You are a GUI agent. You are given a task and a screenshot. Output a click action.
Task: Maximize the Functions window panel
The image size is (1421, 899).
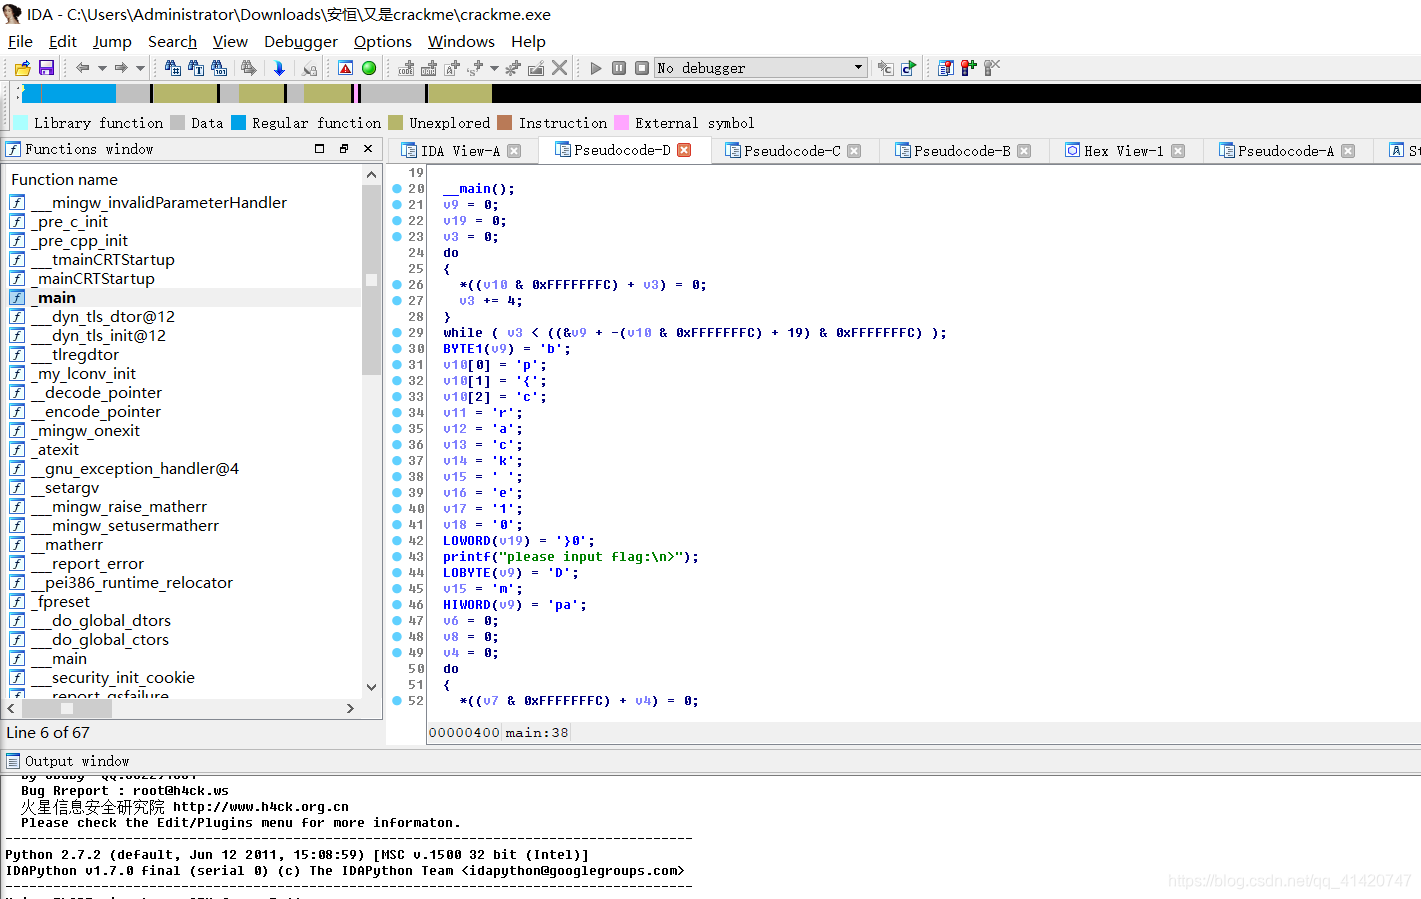(x=320, y=148)
